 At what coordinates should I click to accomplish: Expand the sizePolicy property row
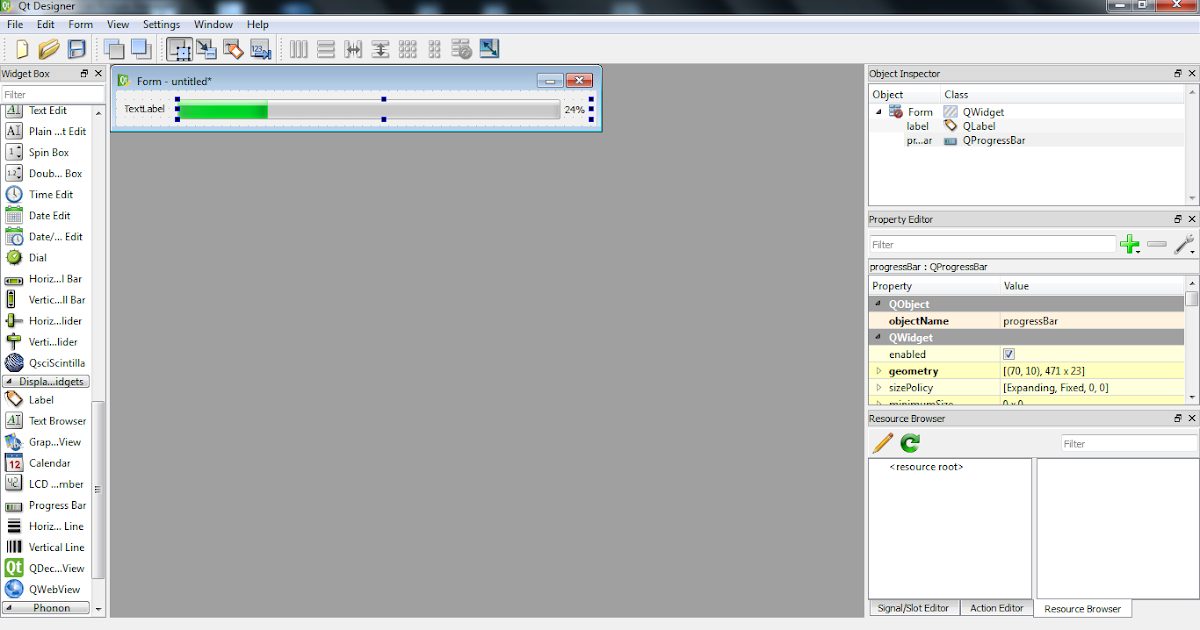point(880,387)
